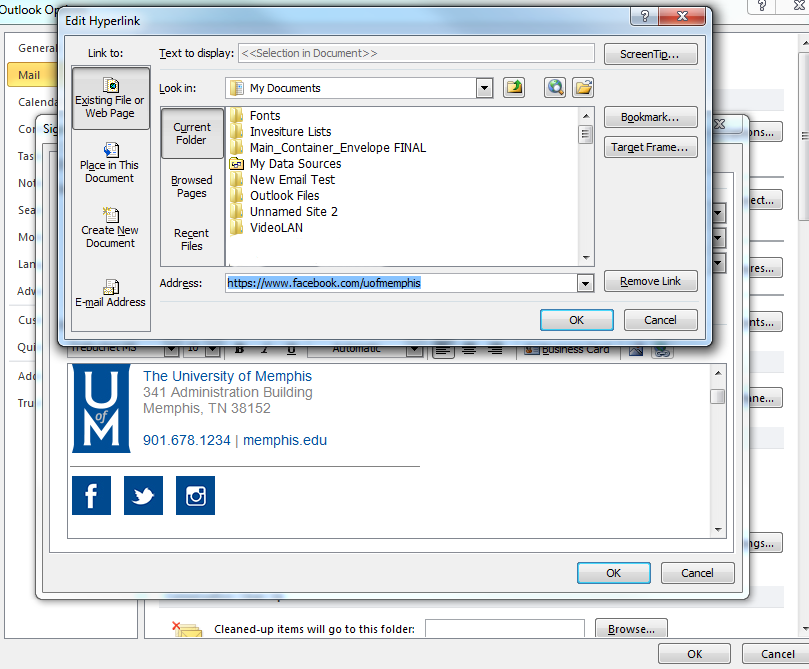Click the Facebook icon in the signature
The image size is (809, 669).
tap(91, 496)
